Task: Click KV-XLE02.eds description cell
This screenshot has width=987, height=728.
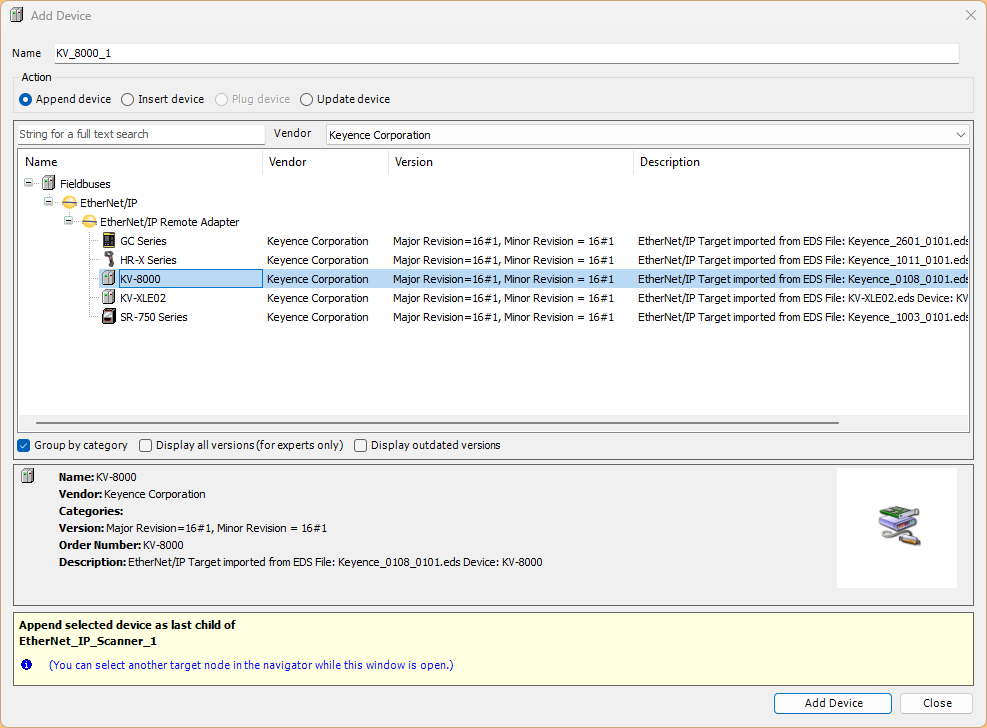Action: pos(803,298)
